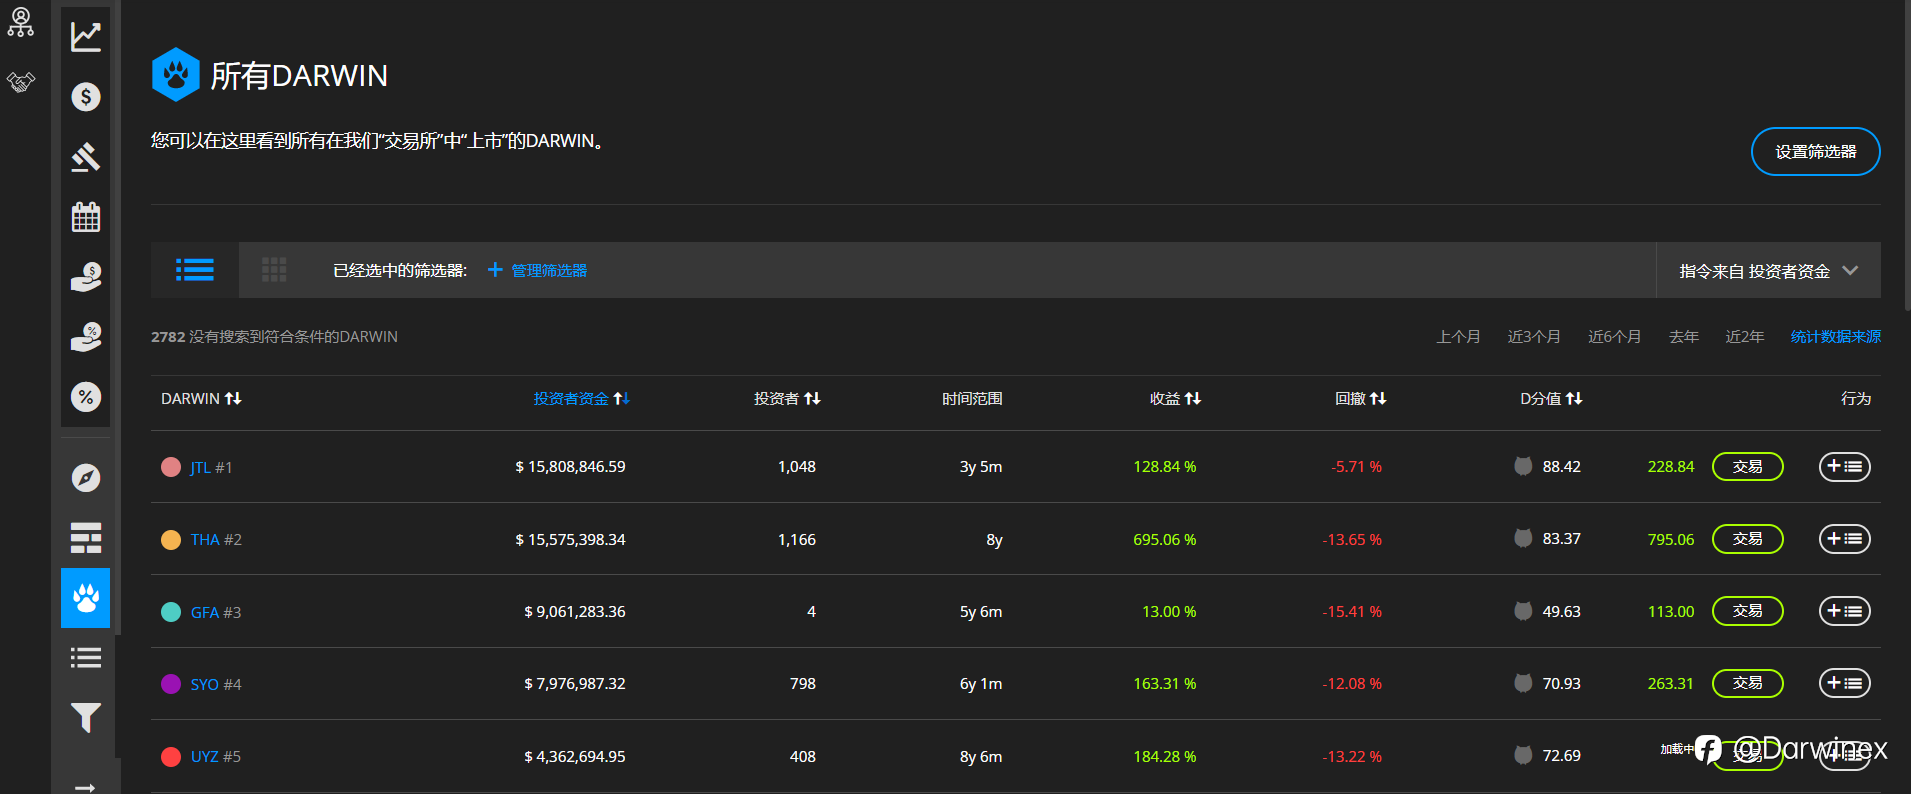Screen dimensions: 1911x794
Task: Open the line chart sidebar icon
Action: click(86, 37)
